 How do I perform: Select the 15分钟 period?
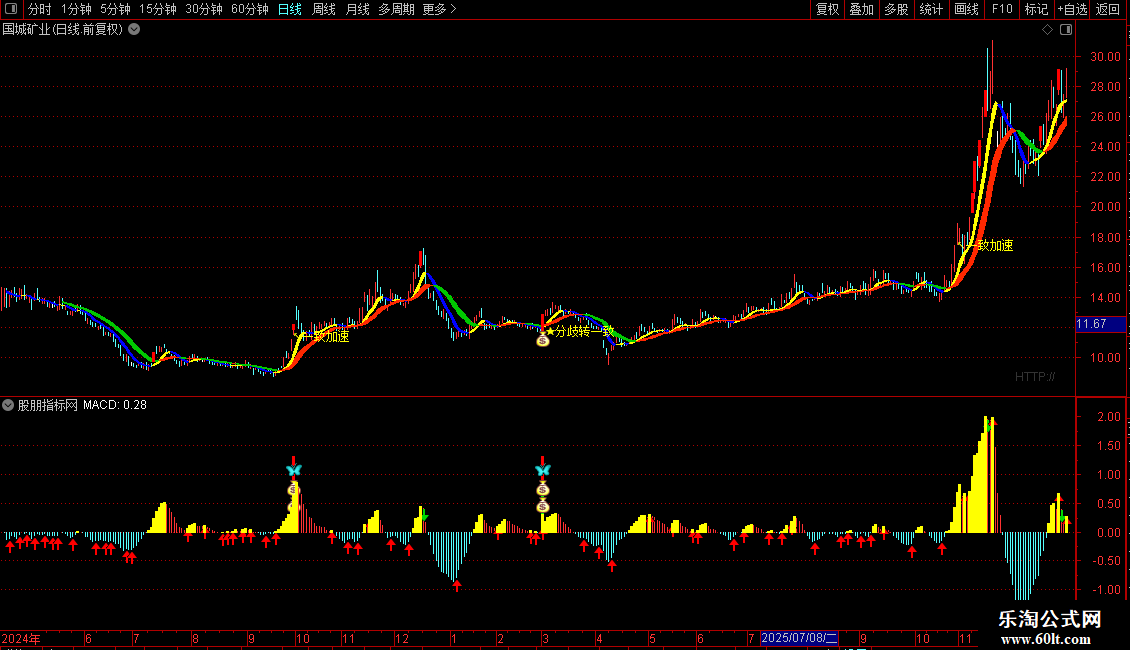158,9
